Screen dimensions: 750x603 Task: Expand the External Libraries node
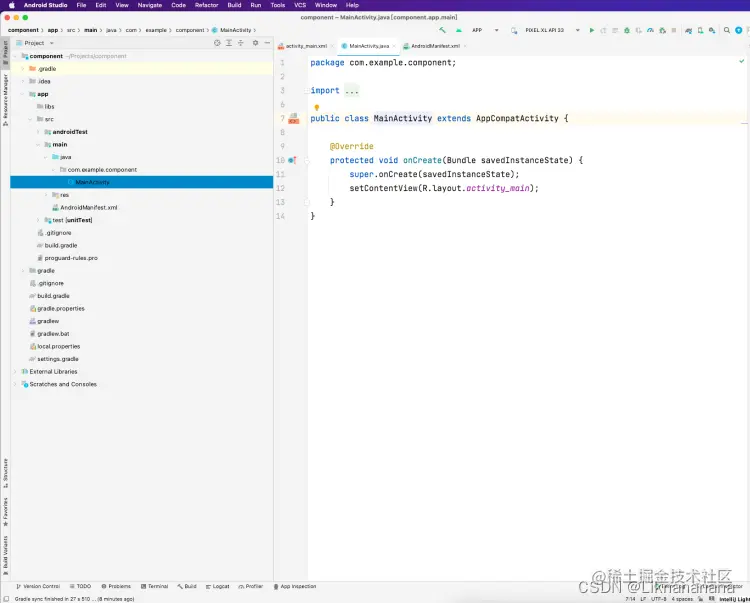[15, 372]
